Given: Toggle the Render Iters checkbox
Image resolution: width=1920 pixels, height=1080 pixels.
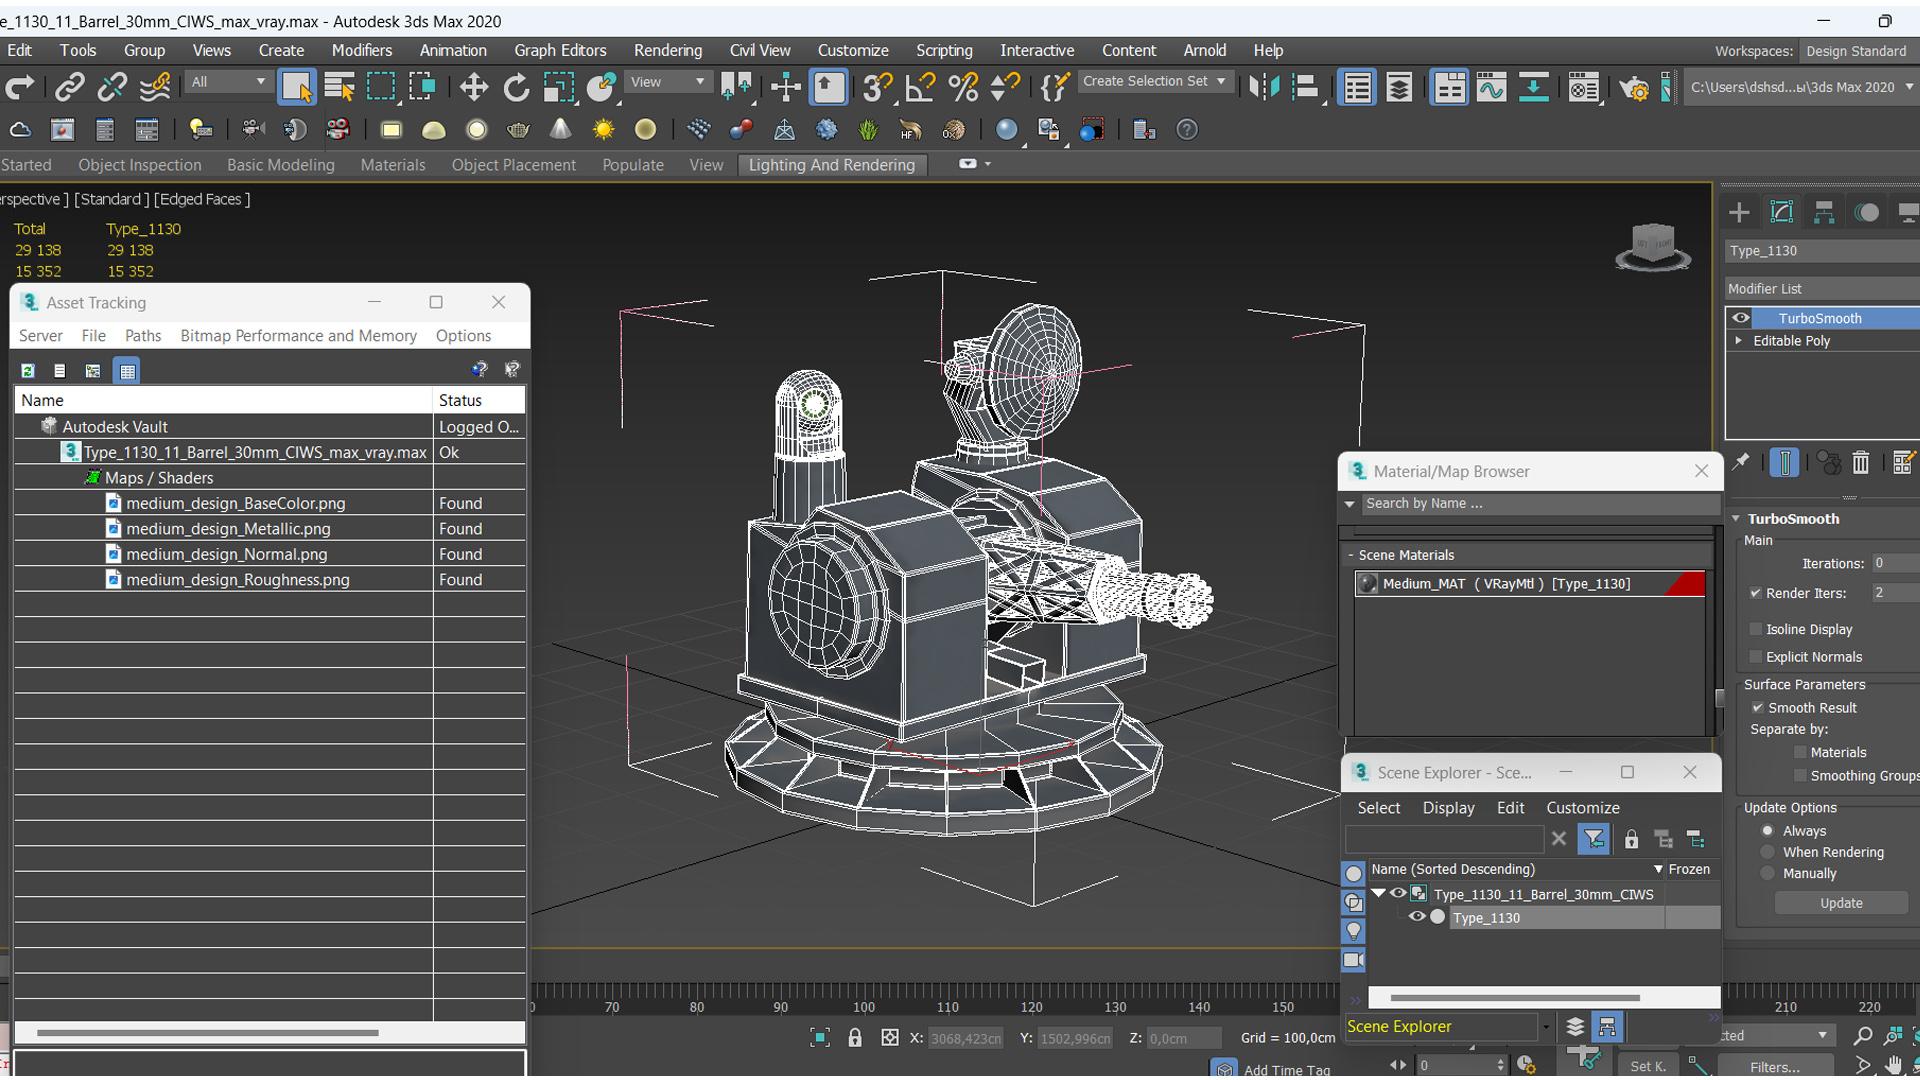Looking at the screenshot, I should (1756, 593).
